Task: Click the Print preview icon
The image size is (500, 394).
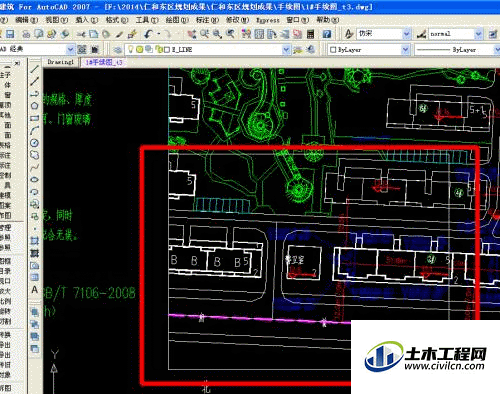Action: tap(39, 34)
